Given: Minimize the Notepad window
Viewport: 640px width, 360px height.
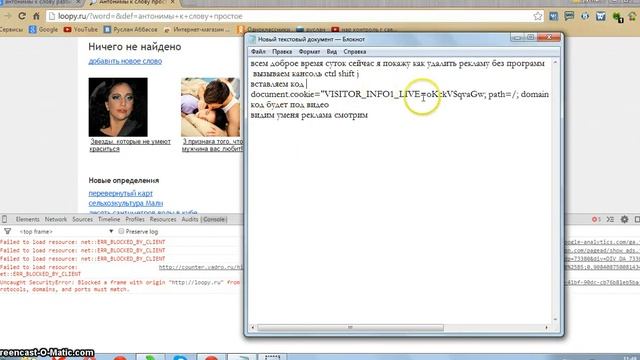Looking at the screenshot, I should pos(517,38).
